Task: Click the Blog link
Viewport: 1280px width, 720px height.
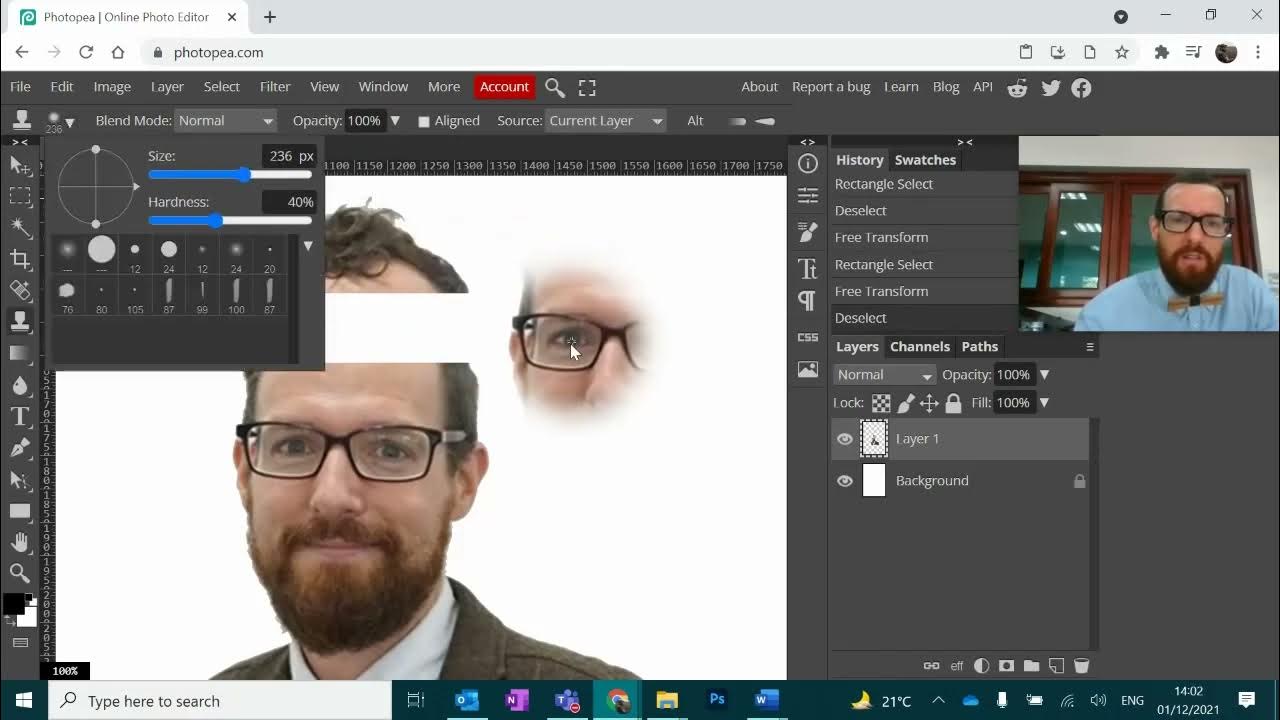Action: [946, 87]
